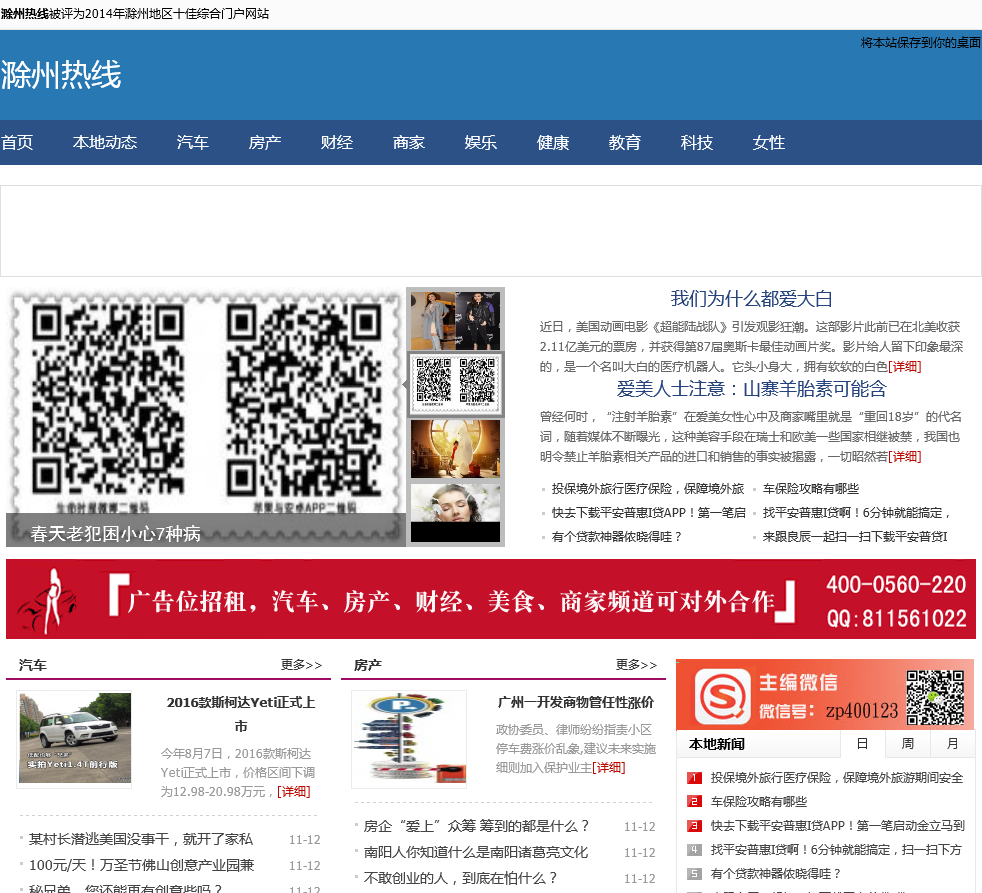Open the 首页 navigation item
The height and width of the screenshot is (893, 982).
[x=17, y=143]
